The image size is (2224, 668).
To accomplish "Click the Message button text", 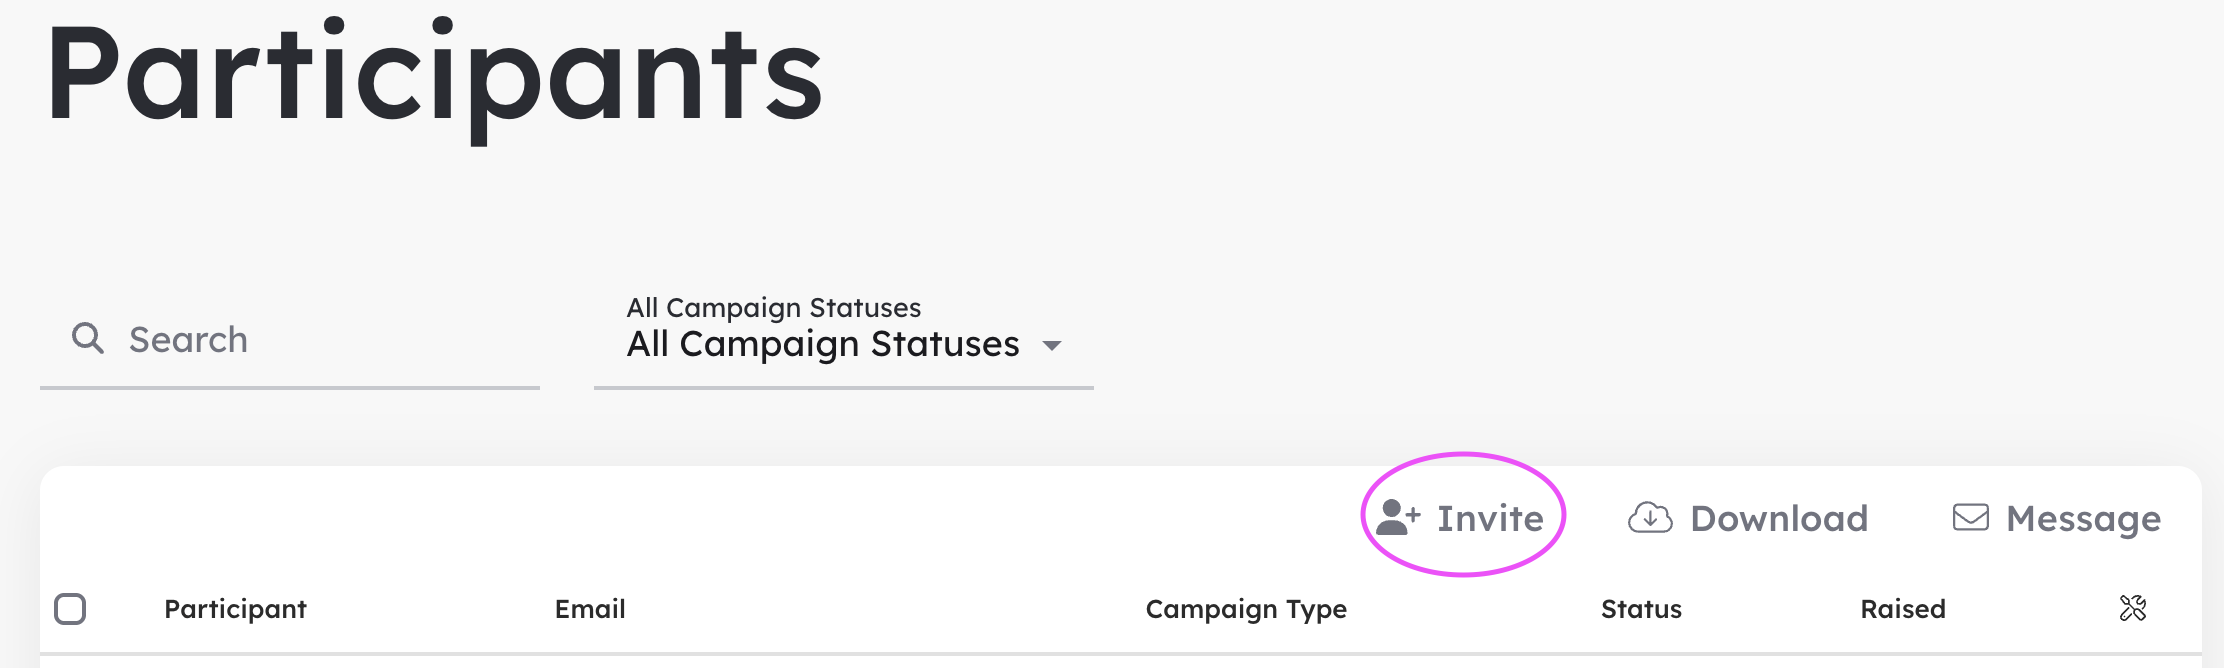I will 2083,519.
